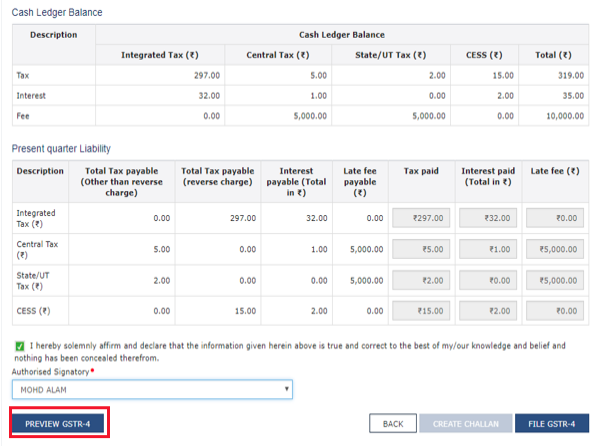
Task: Click Cash Ledger Tax total 319.00
Action: click(x=571, y=75)
